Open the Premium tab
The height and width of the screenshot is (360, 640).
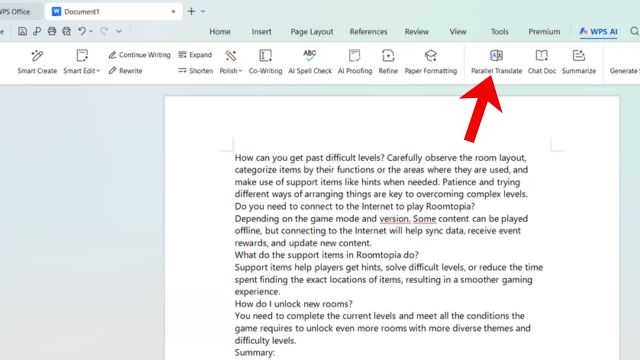544,31
